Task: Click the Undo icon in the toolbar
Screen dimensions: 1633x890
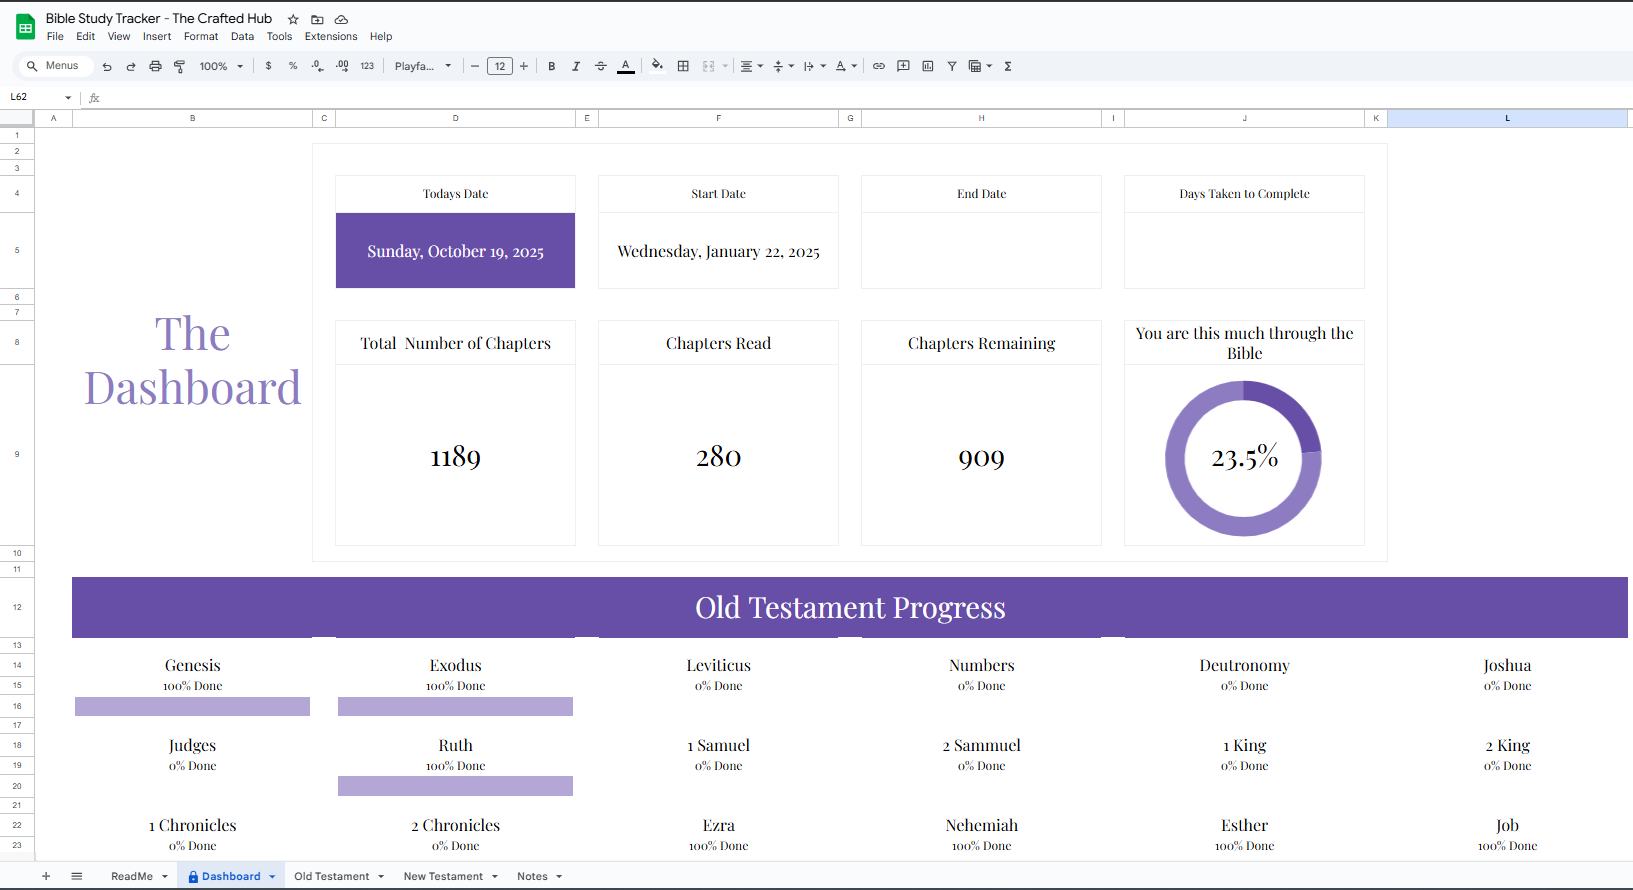Action: click(x=107, y=66)
